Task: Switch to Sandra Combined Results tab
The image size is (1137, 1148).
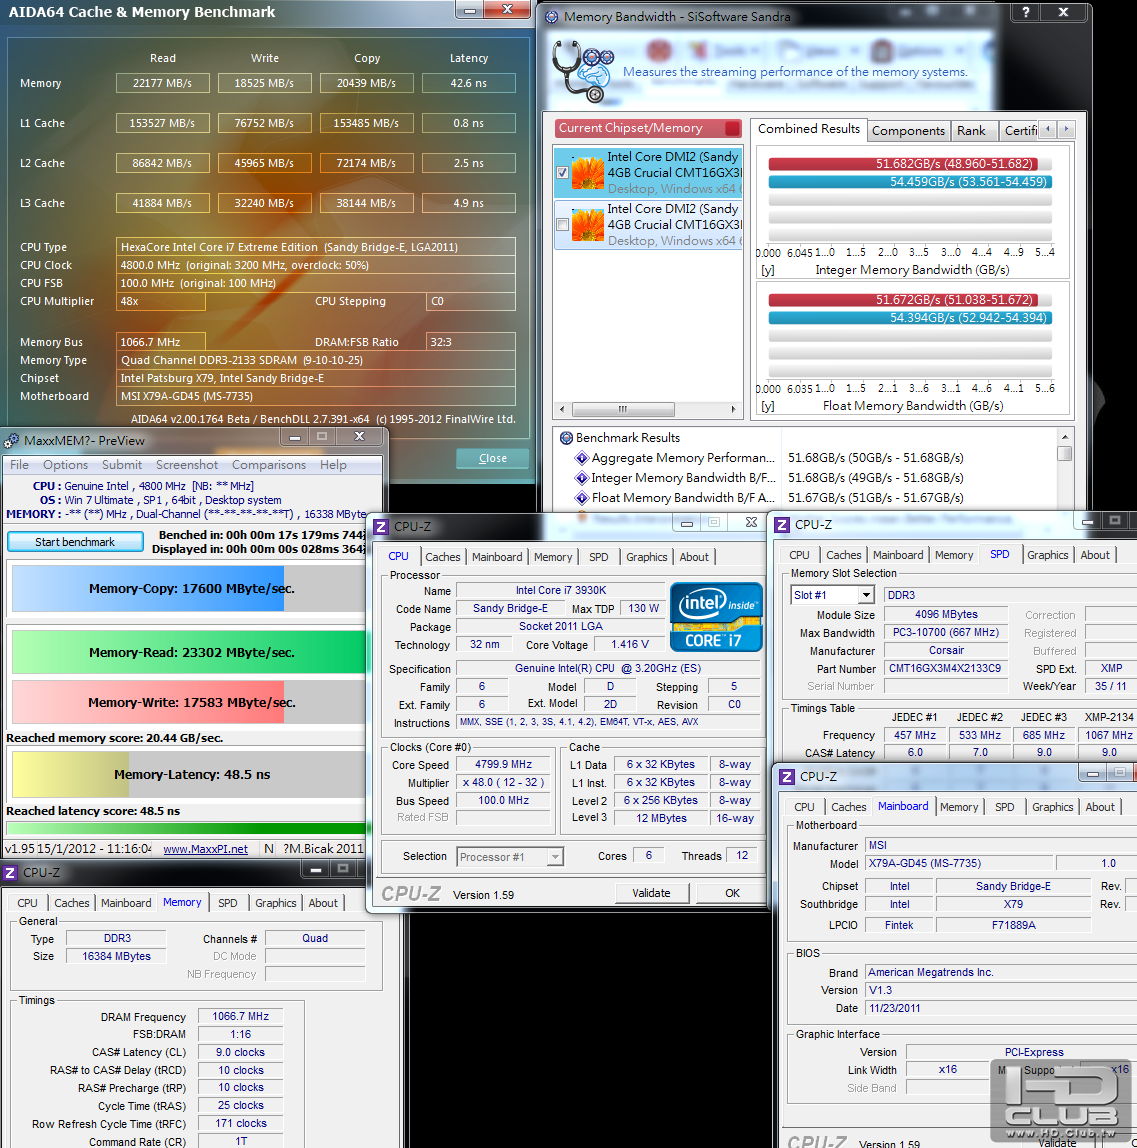Action: (809, 129)
